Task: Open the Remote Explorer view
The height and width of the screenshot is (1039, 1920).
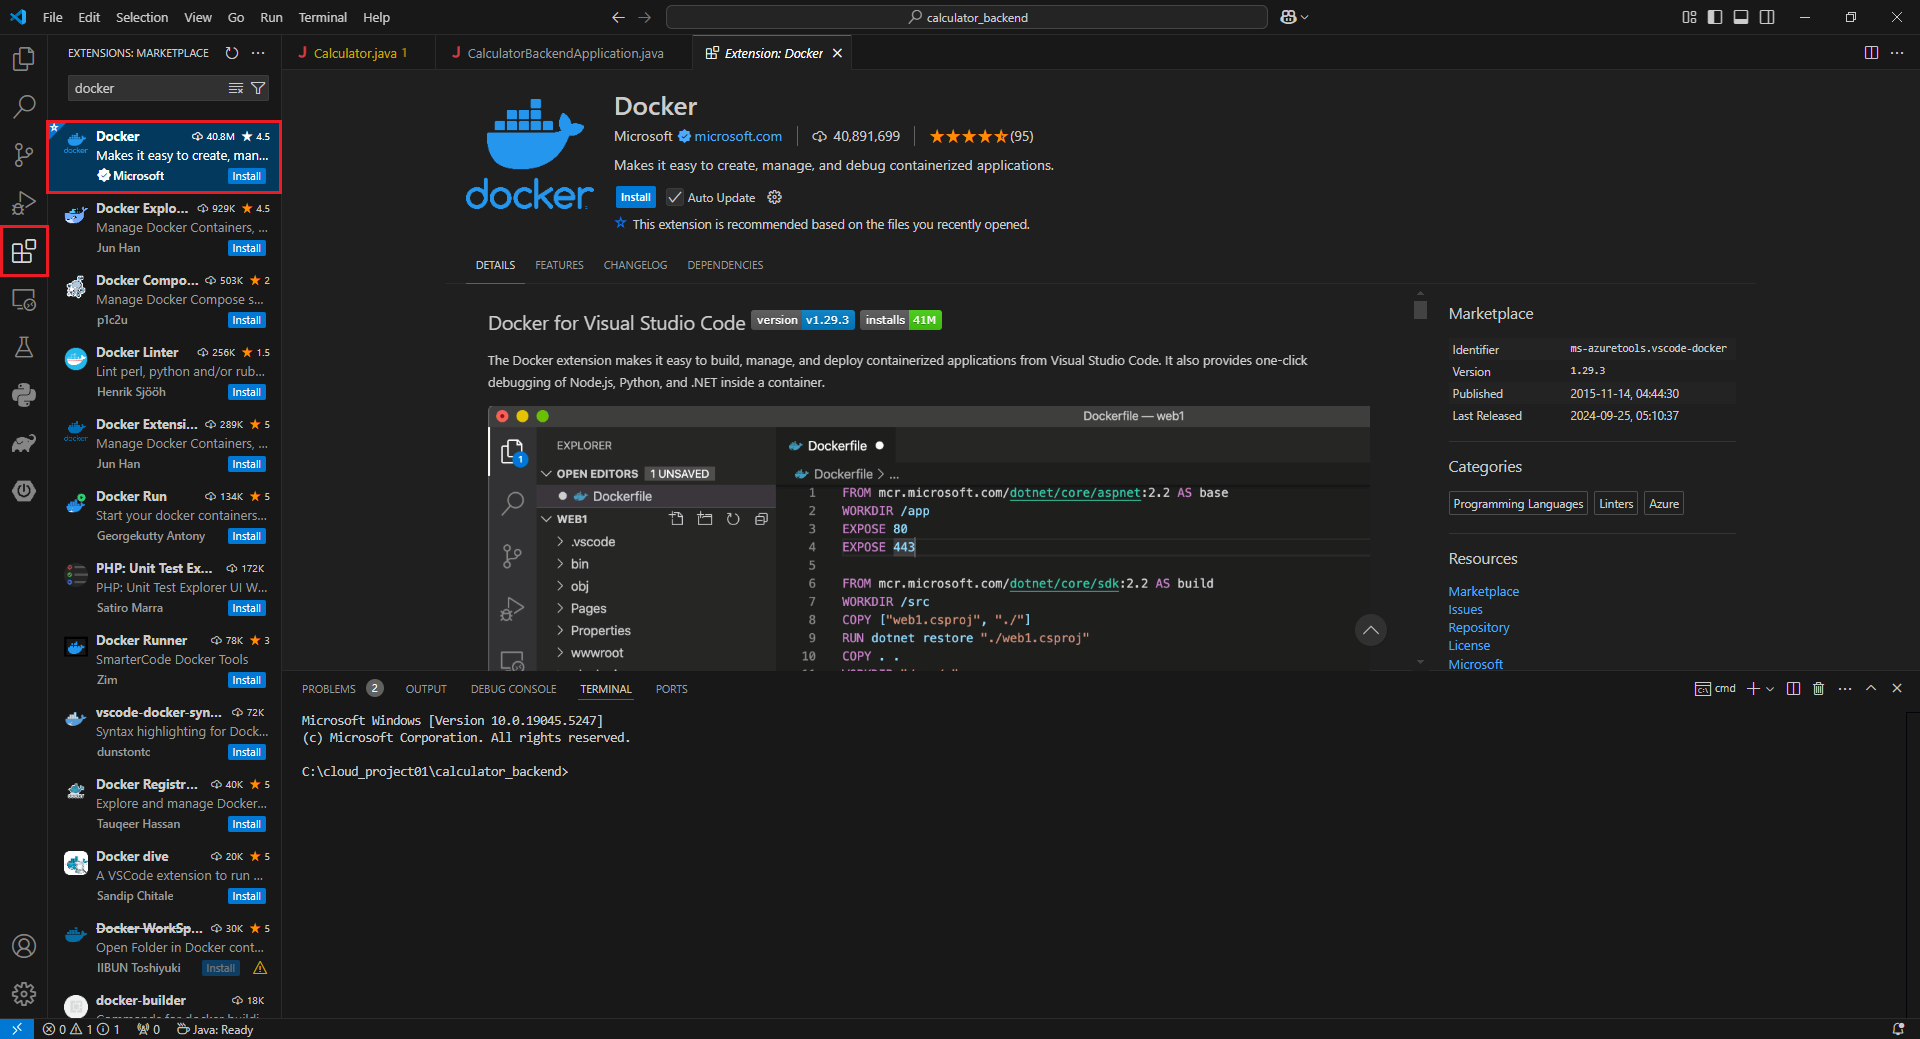Action: [24, 299]
